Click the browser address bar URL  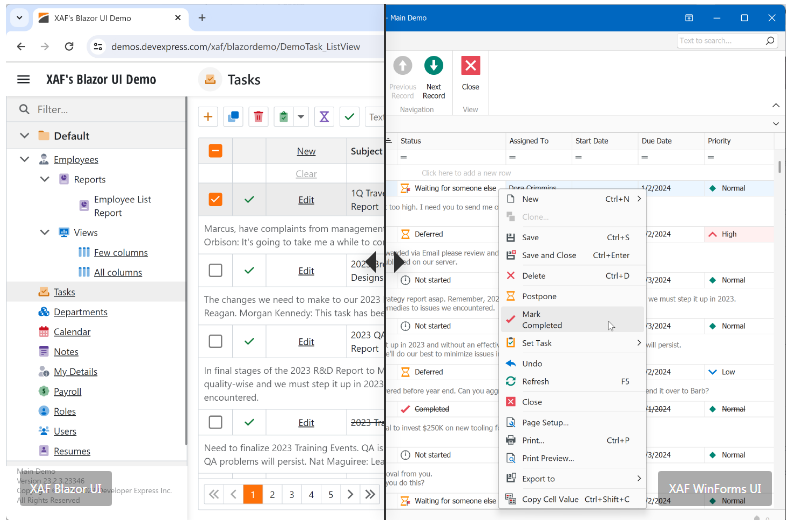tap(236, 46)
